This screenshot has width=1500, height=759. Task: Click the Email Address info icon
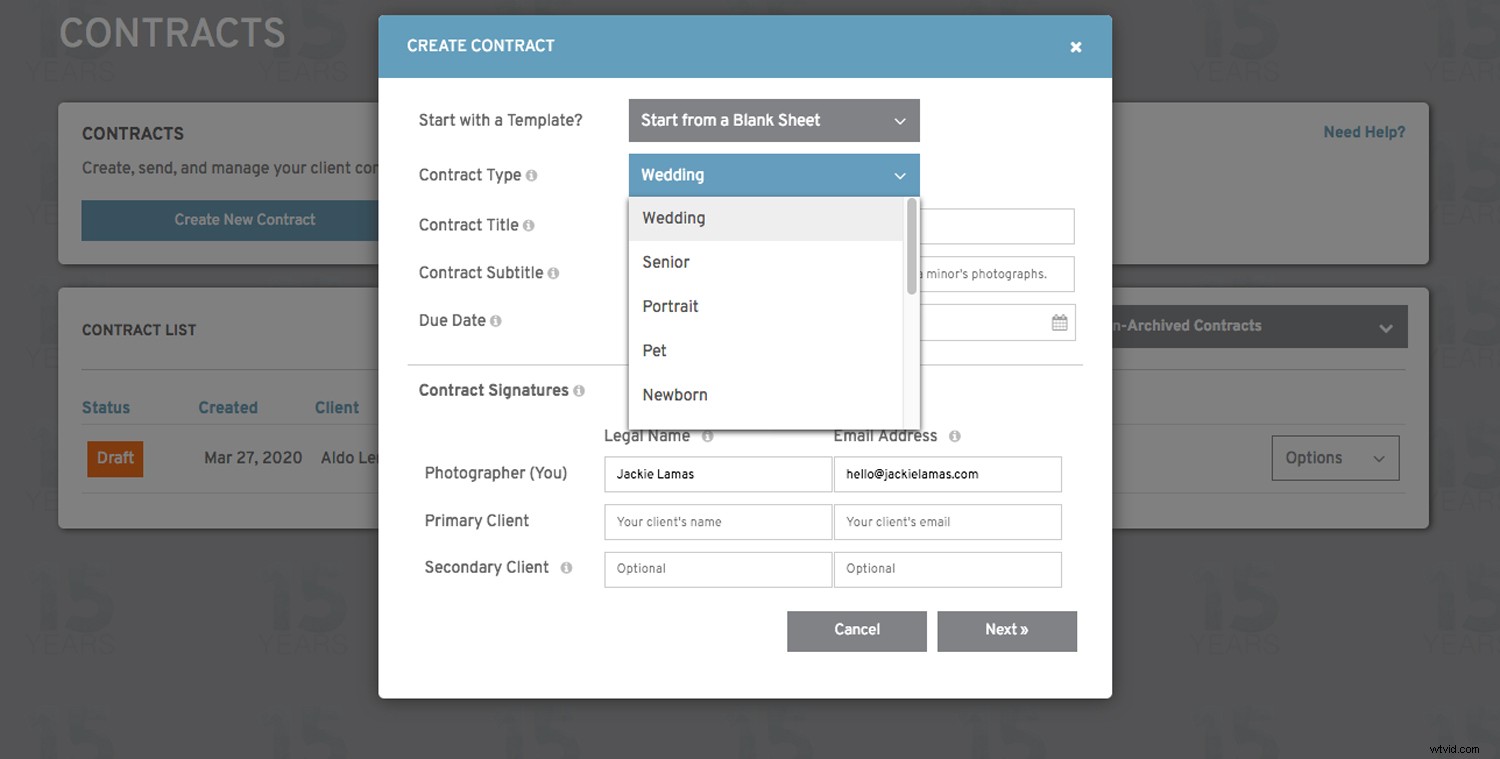[x=953, y=437]
